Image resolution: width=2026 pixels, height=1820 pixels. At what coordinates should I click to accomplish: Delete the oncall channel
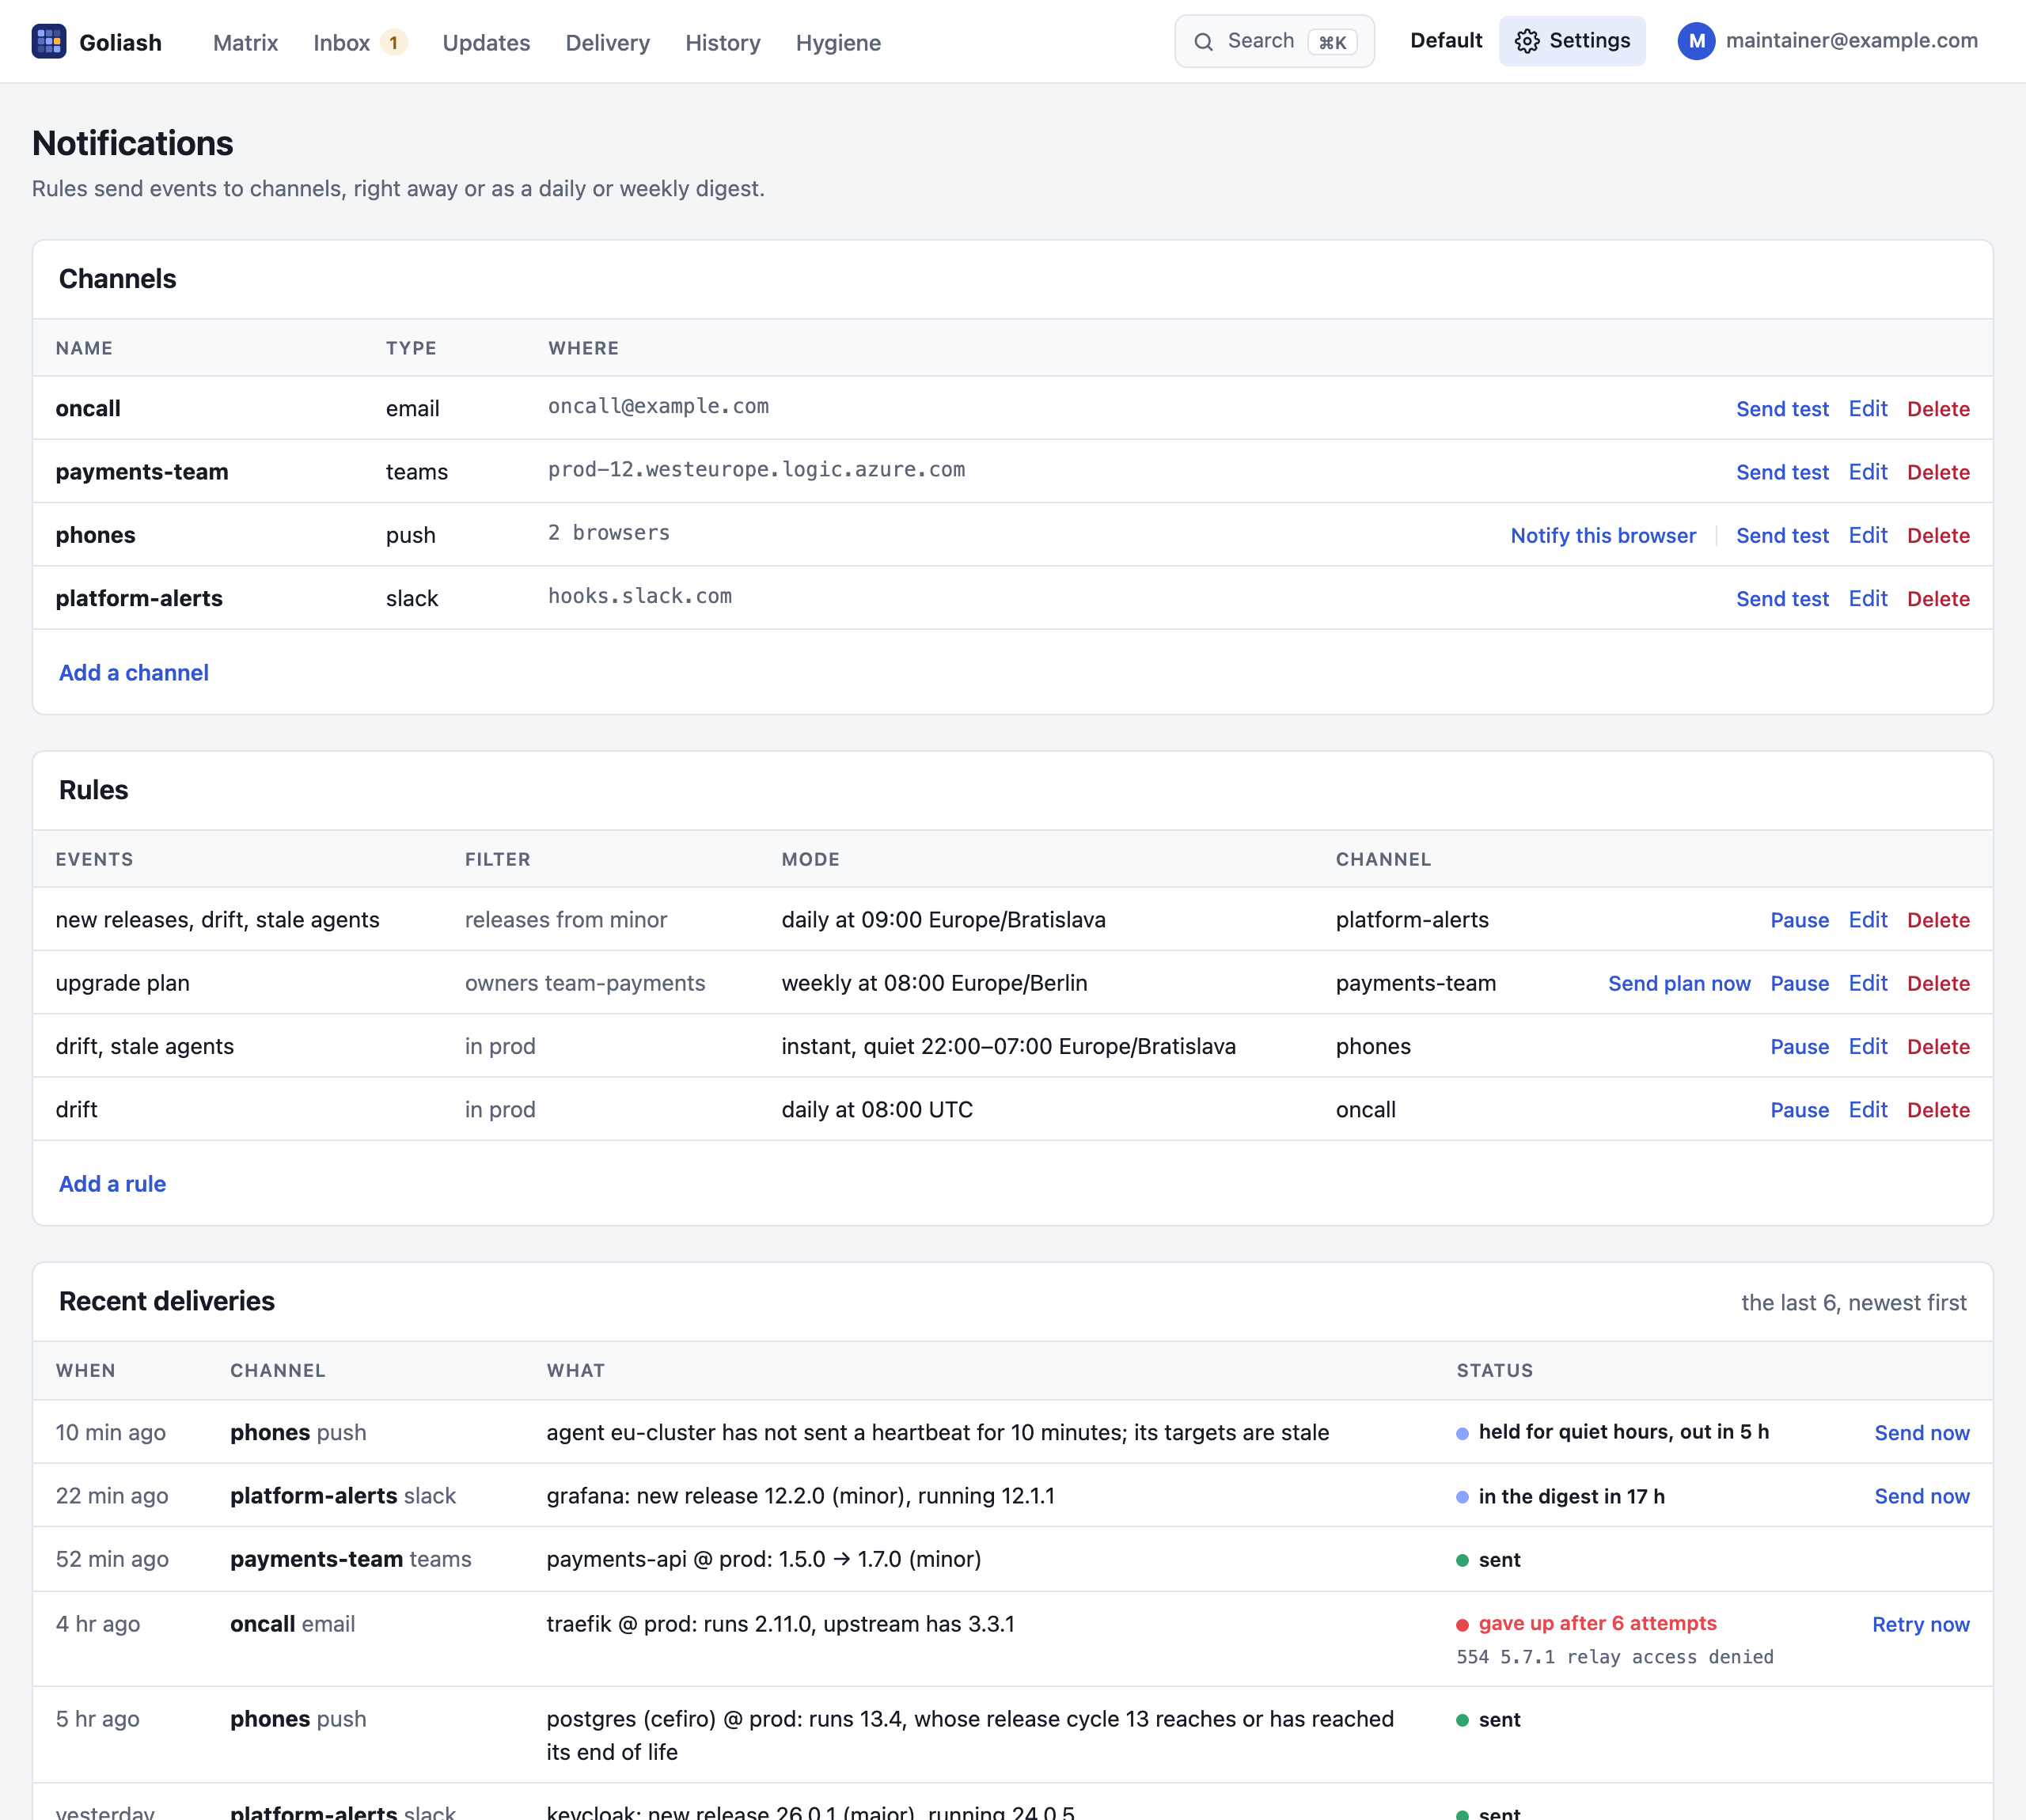[1938, 409]
